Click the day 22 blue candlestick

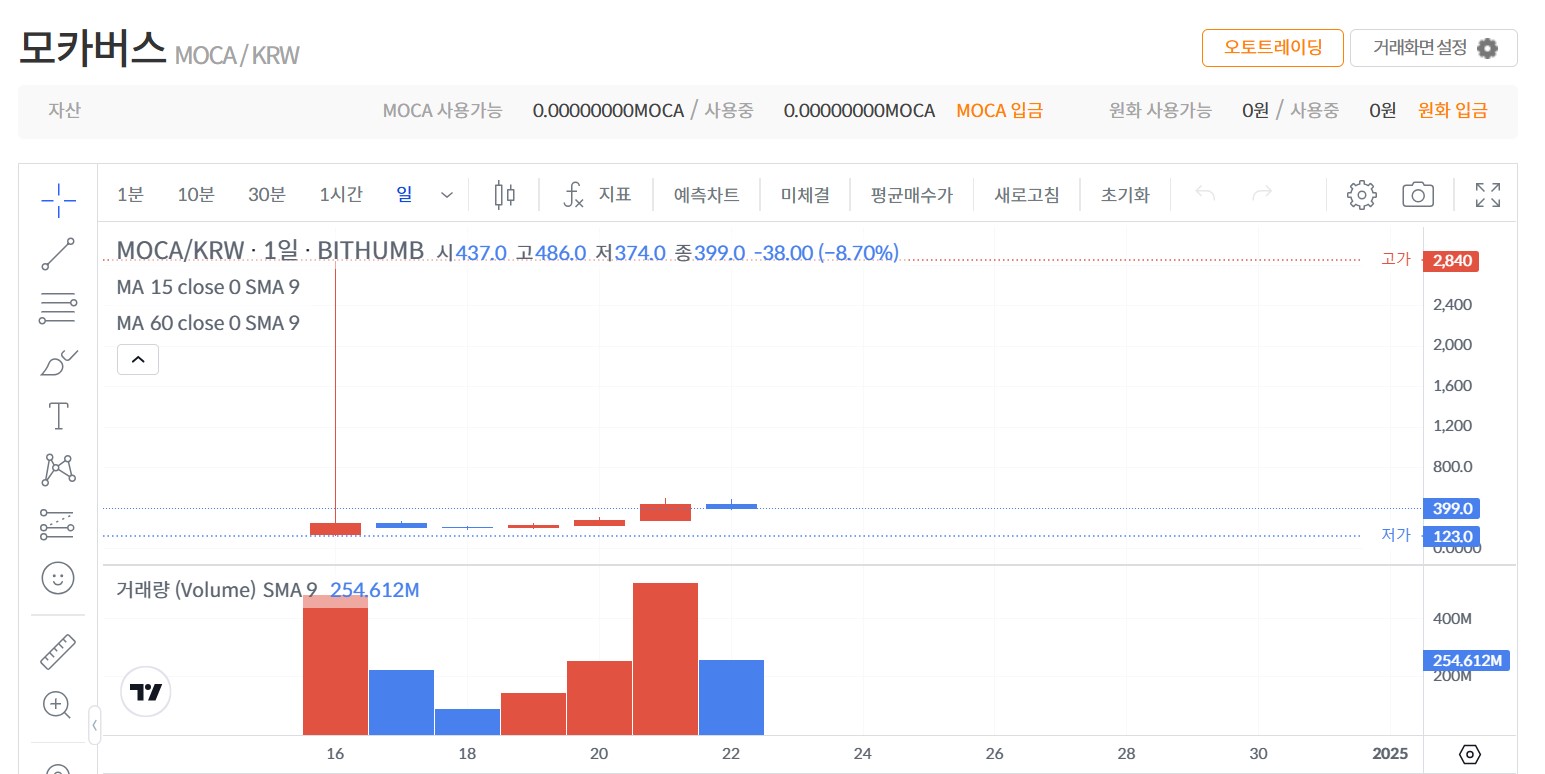[x=731, y=506]
